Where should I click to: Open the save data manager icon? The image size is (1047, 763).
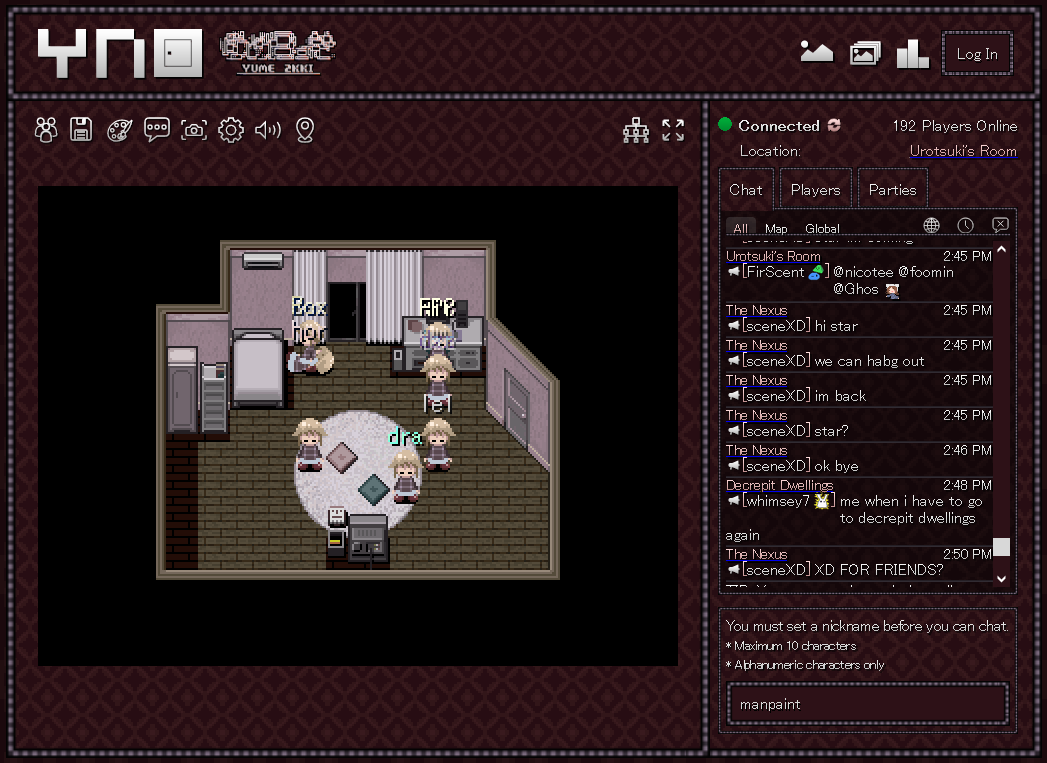click(82, 130)
